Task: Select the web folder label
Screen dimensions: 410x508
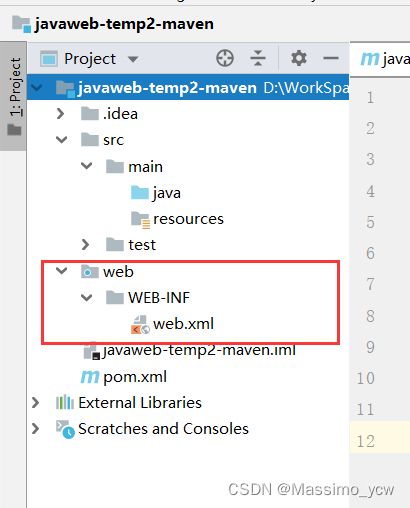Action: point(118,272)
